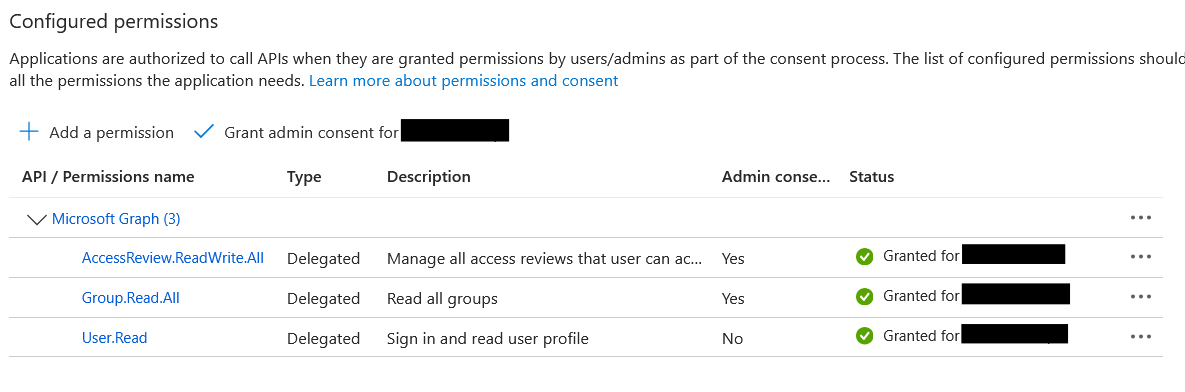This screenshot has width=1185, height=392.
Task: Open the Group.Read.All permission link
Action: point(131,298)
